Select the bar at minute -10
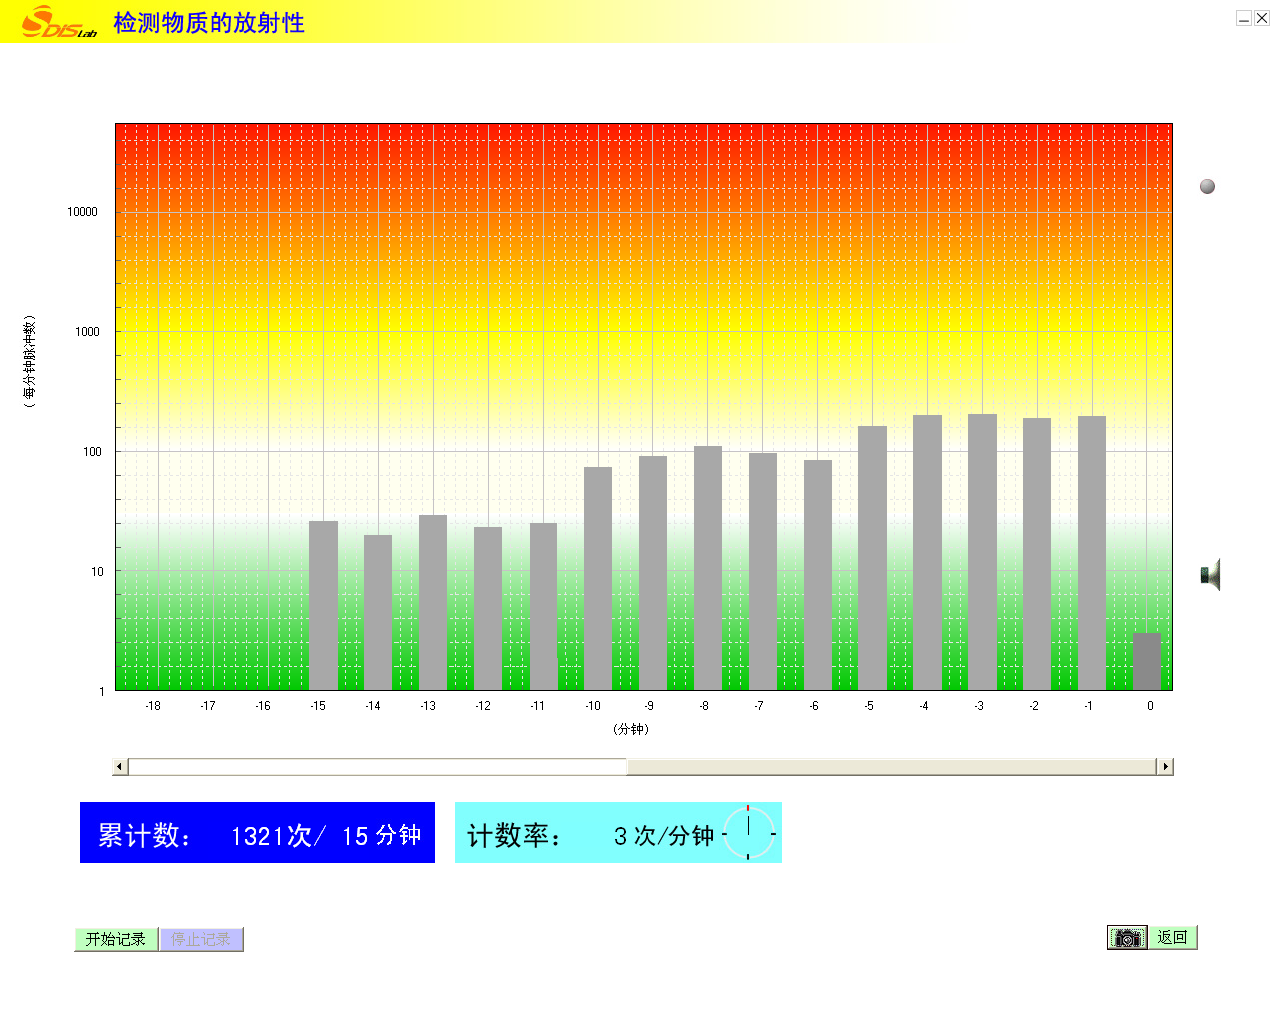The height and width of the screenshot is (1024, 1280). 598,578
